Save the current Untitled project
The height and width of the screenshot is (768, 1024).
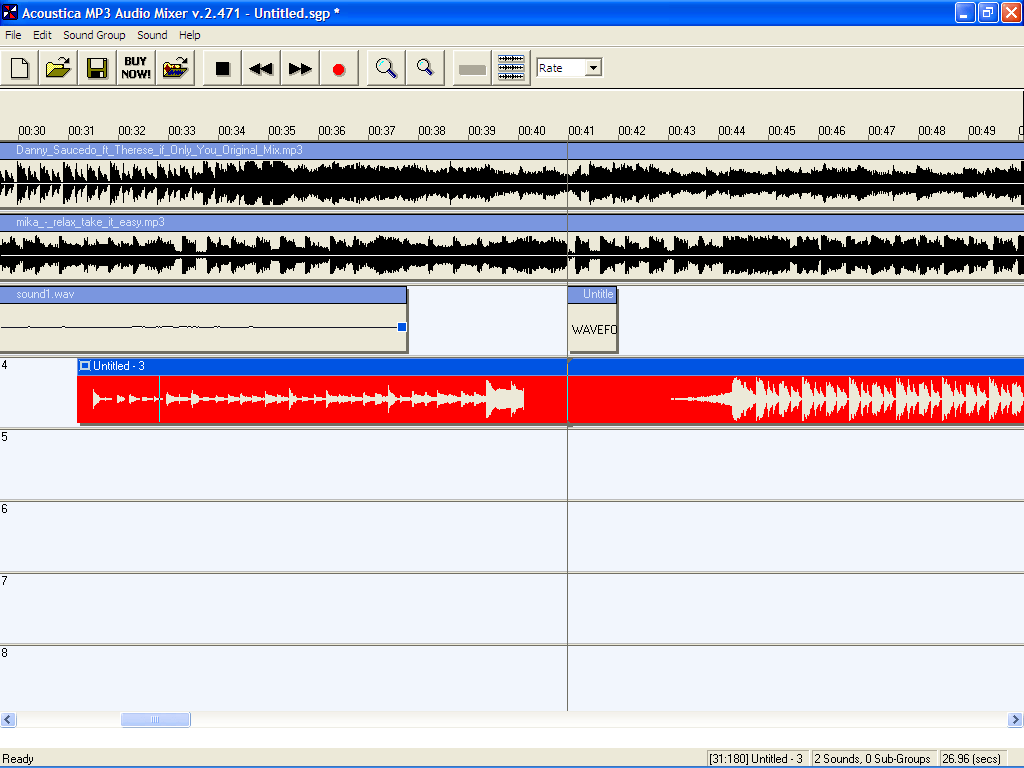96,67
